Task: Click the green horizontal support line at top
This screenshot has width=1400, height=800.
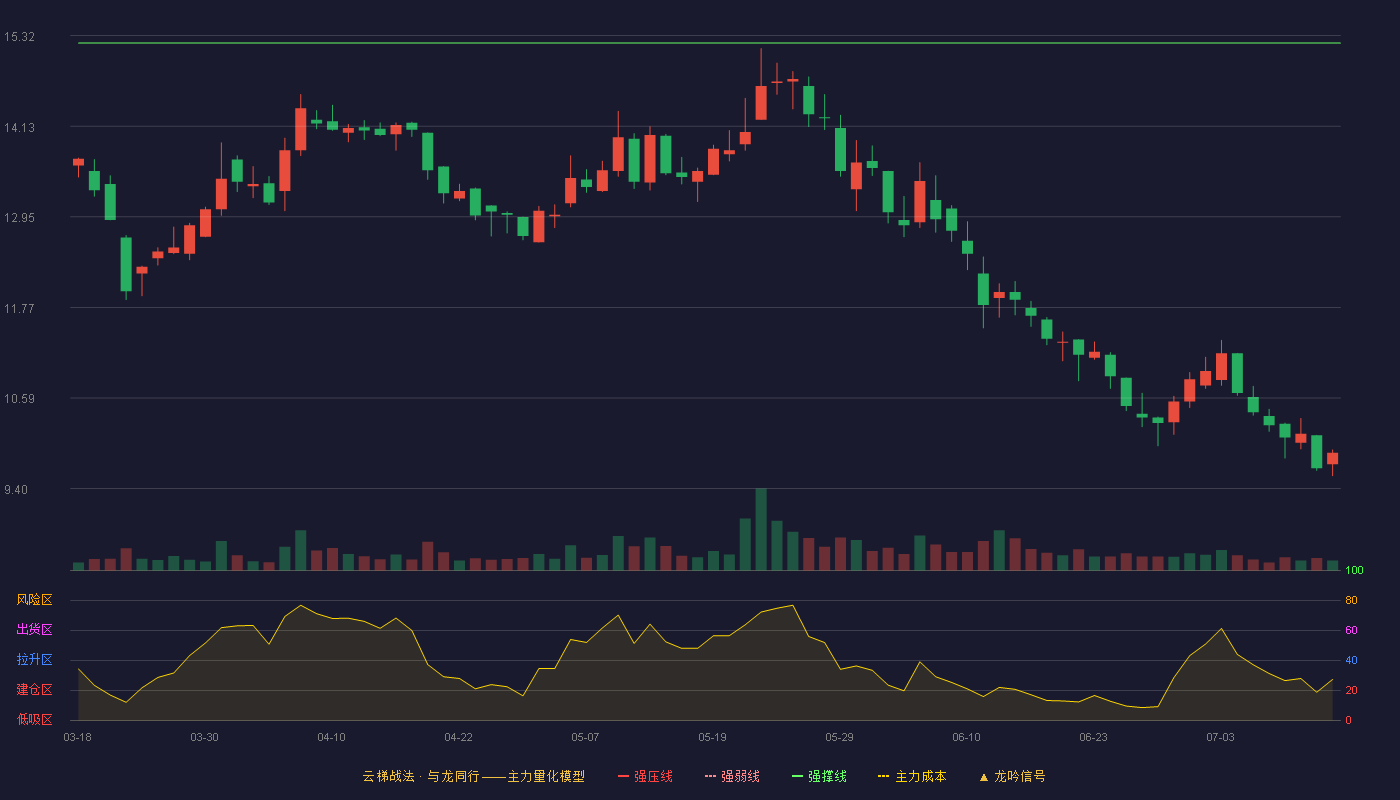Action: click(709, 43)
